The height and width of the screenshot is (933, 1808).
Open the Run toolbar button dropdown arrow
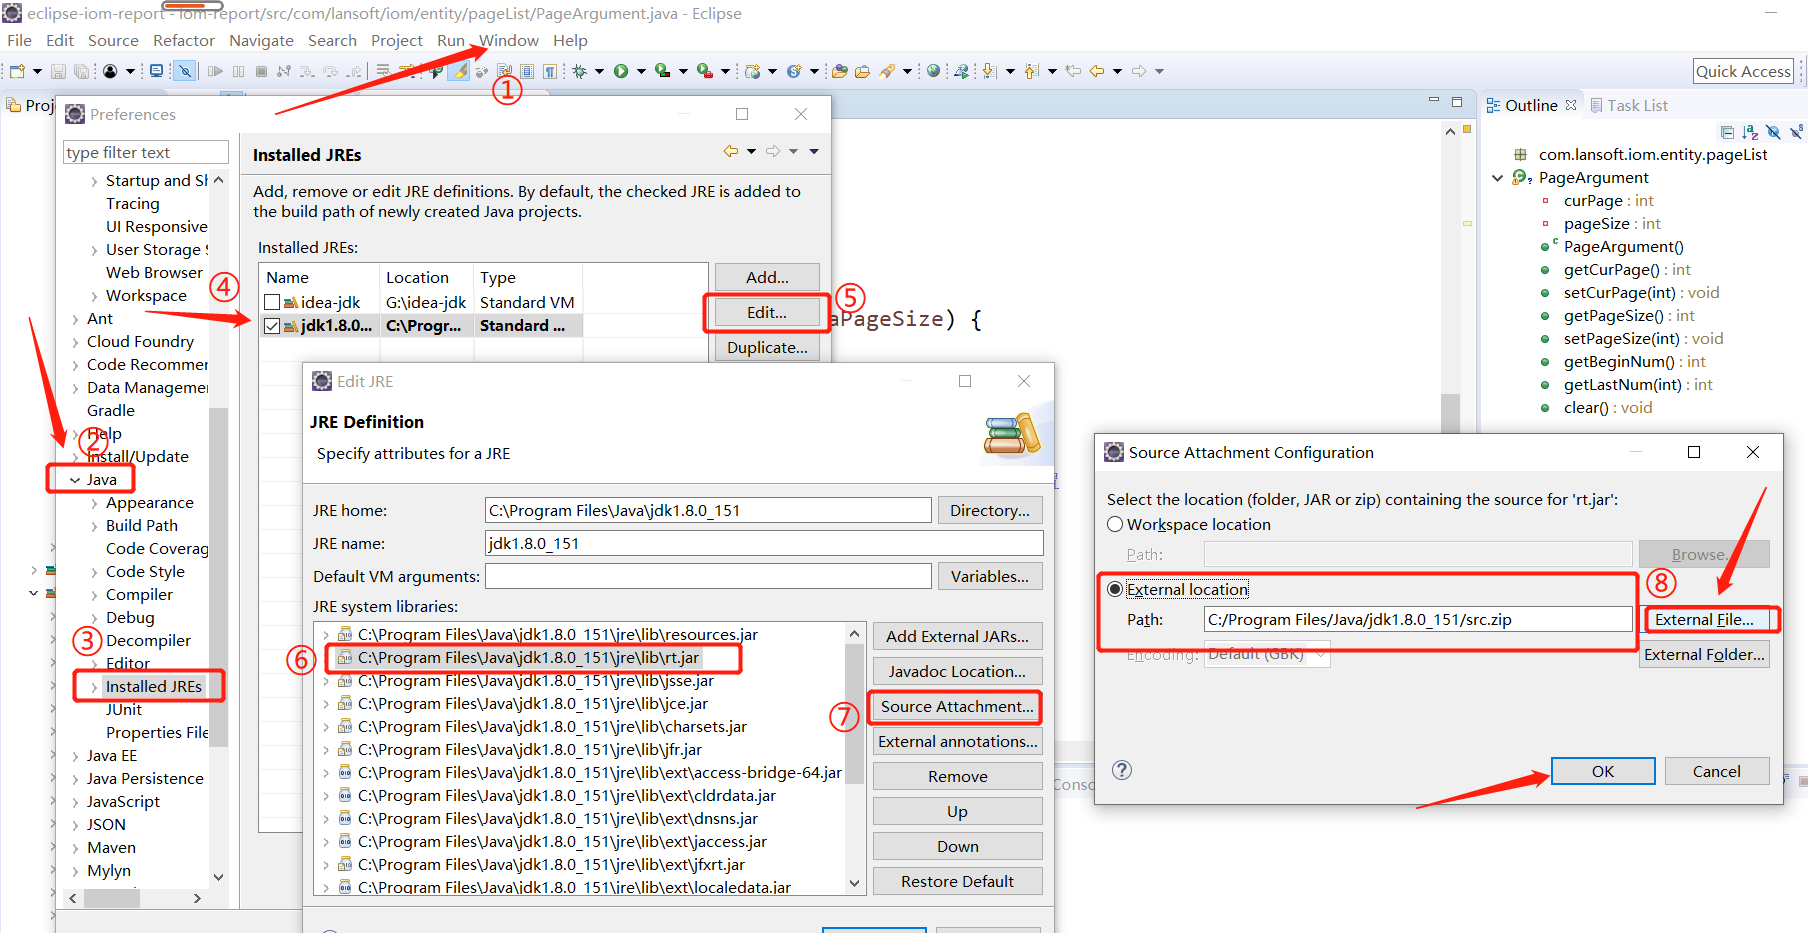[641, 71]
